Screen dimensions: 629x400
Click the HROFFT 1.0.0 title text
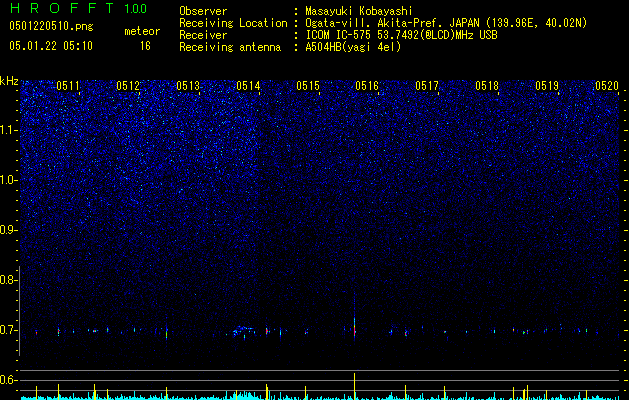(78, 8)
